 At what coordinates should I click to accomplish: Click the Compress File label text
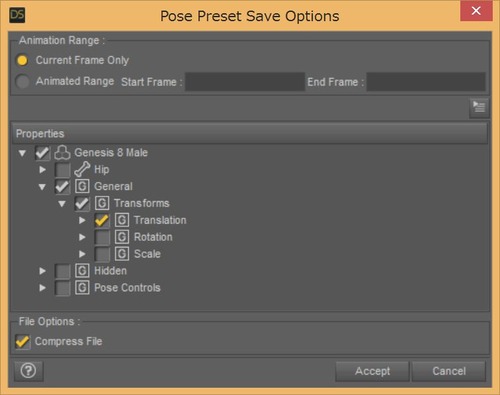(x=69, y=341)
